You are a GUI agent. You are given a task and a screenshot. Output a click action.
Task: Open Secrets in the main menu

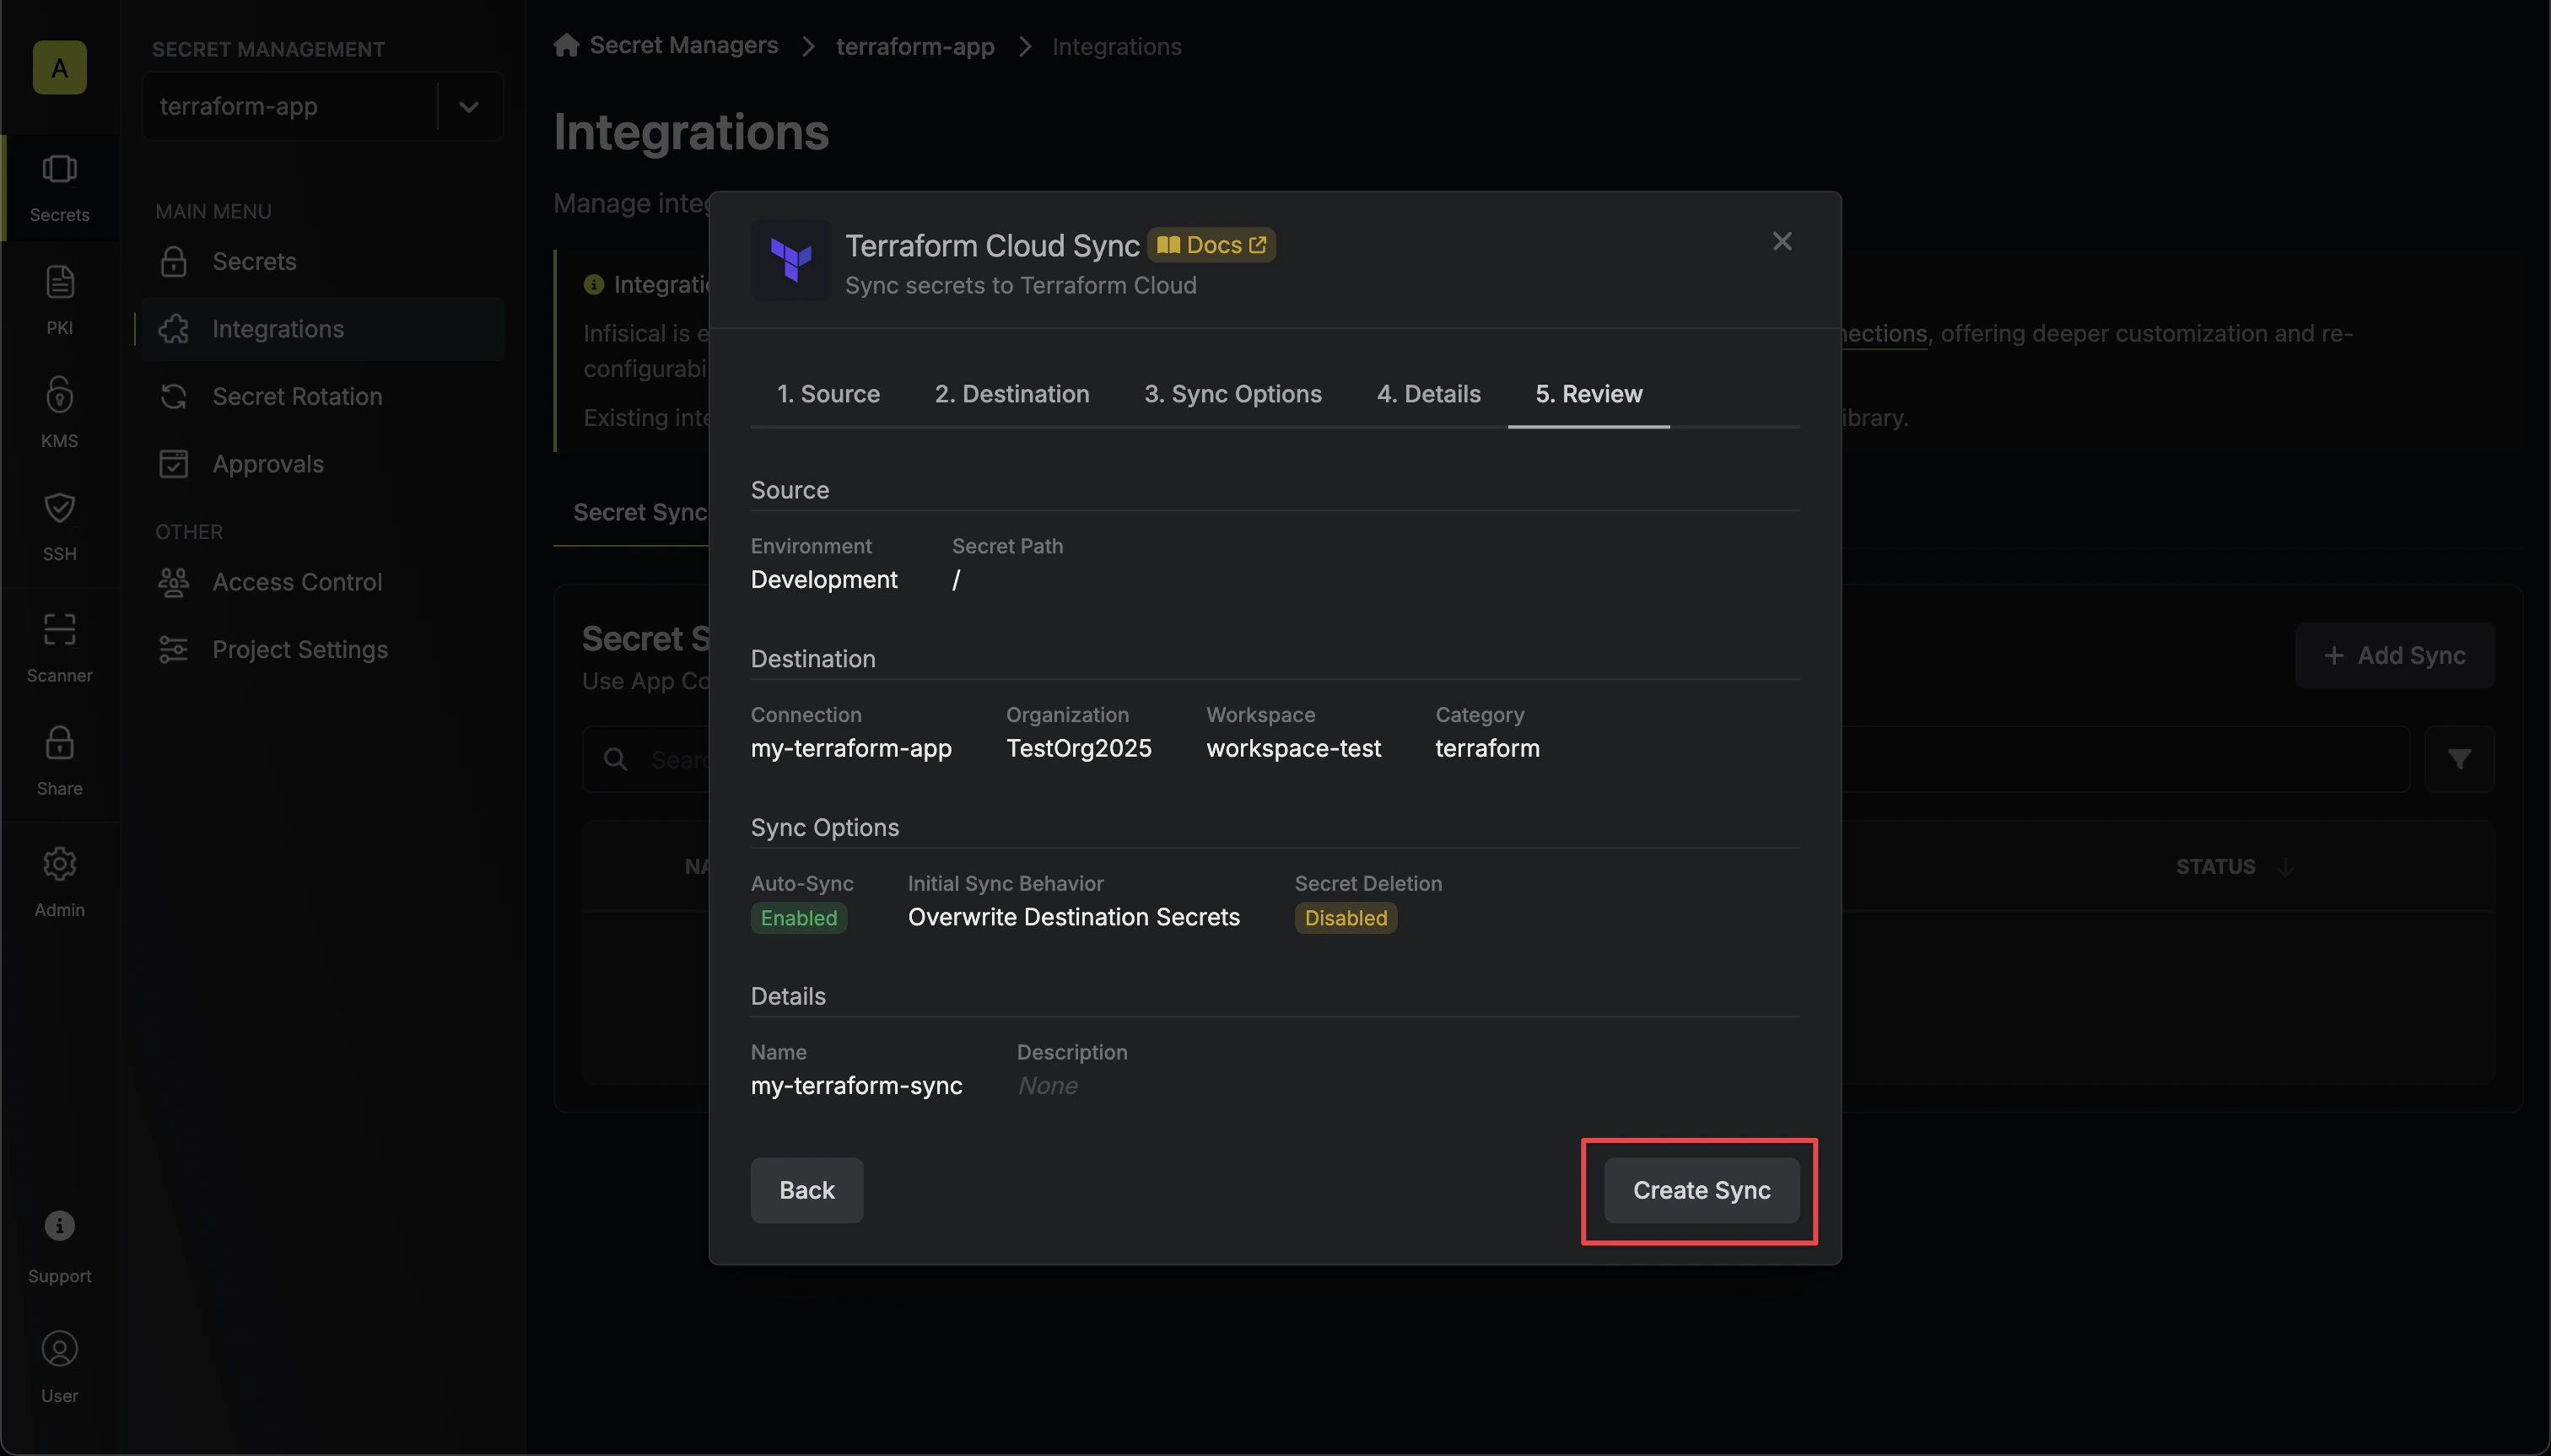(322, 261)
